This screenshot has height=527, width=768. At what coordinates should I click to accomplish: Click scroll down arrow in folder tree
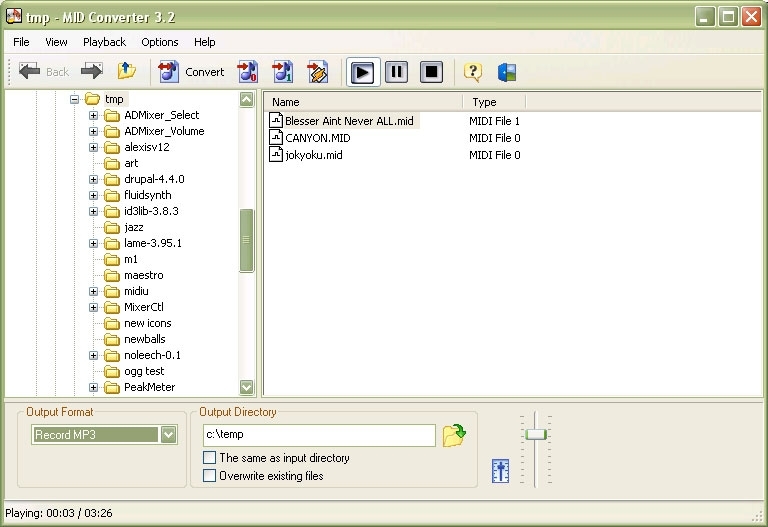(x=246, y=387)
